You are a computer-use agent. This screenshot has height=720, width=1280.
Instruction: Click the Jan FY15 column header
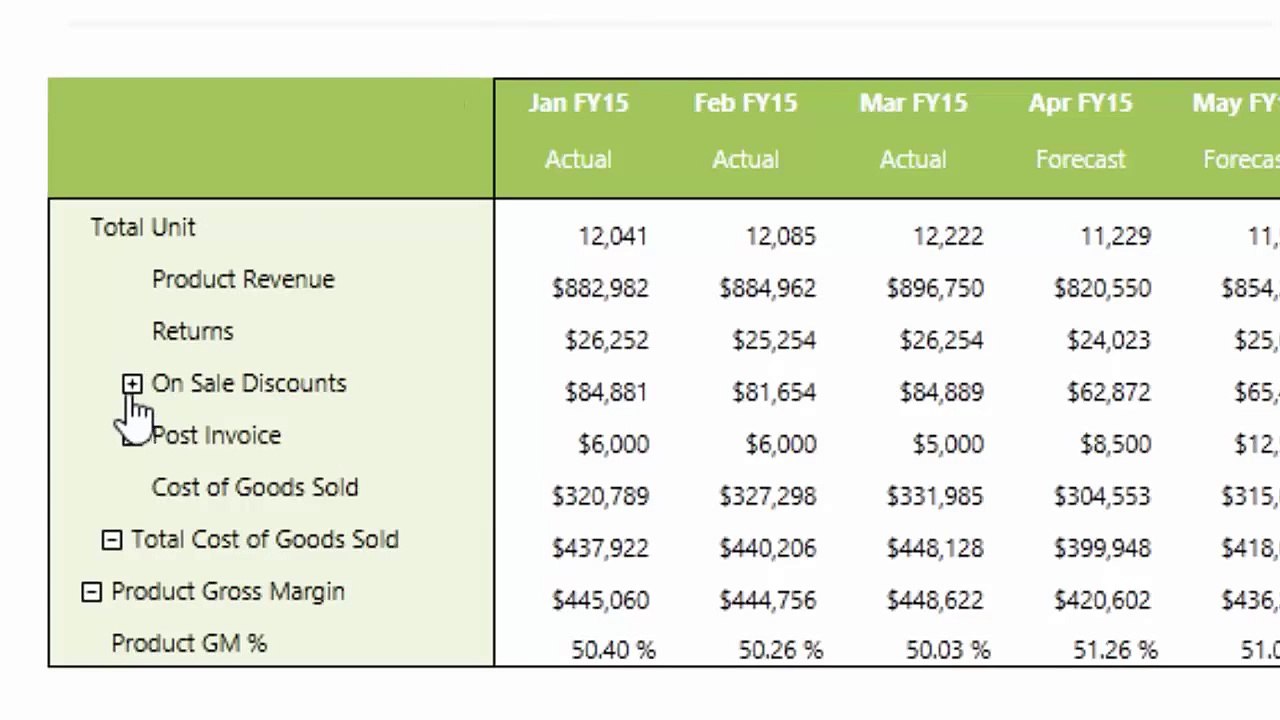pyautogui.click(x=578, y=104)
